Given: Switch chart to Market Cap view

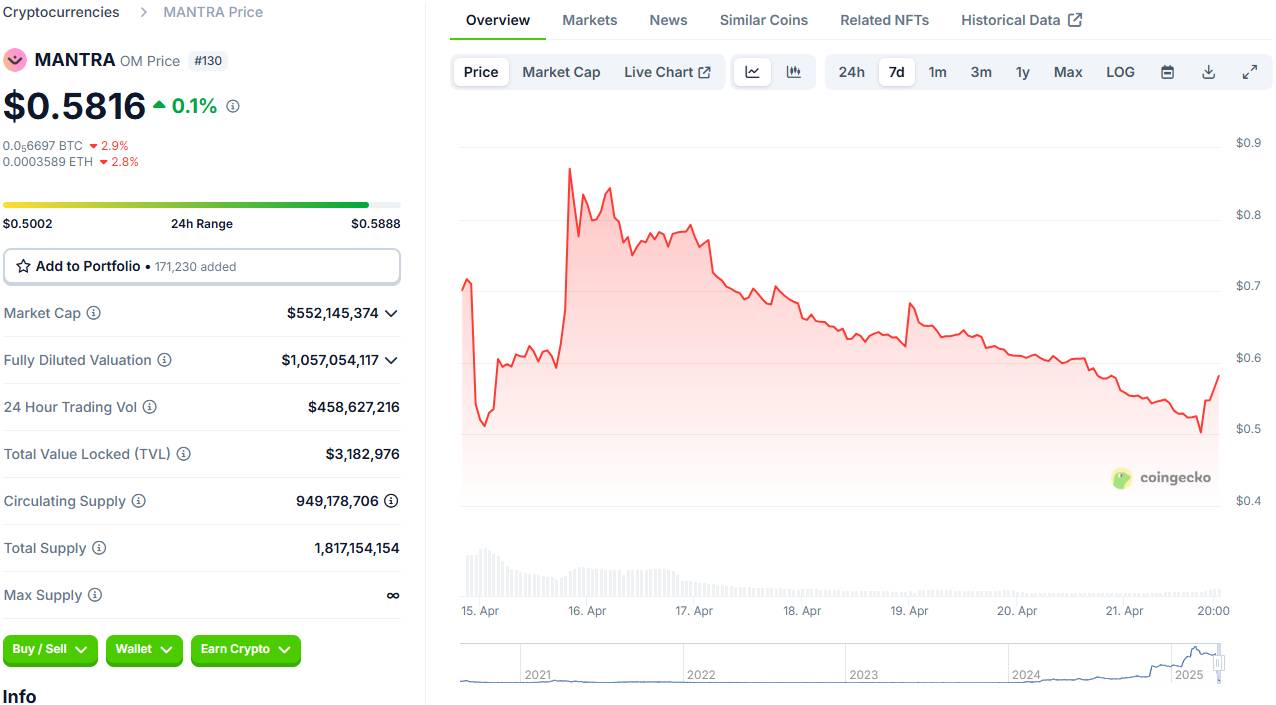Looking at the screenshot, I should pyautogui.click(x=561, y=72).
